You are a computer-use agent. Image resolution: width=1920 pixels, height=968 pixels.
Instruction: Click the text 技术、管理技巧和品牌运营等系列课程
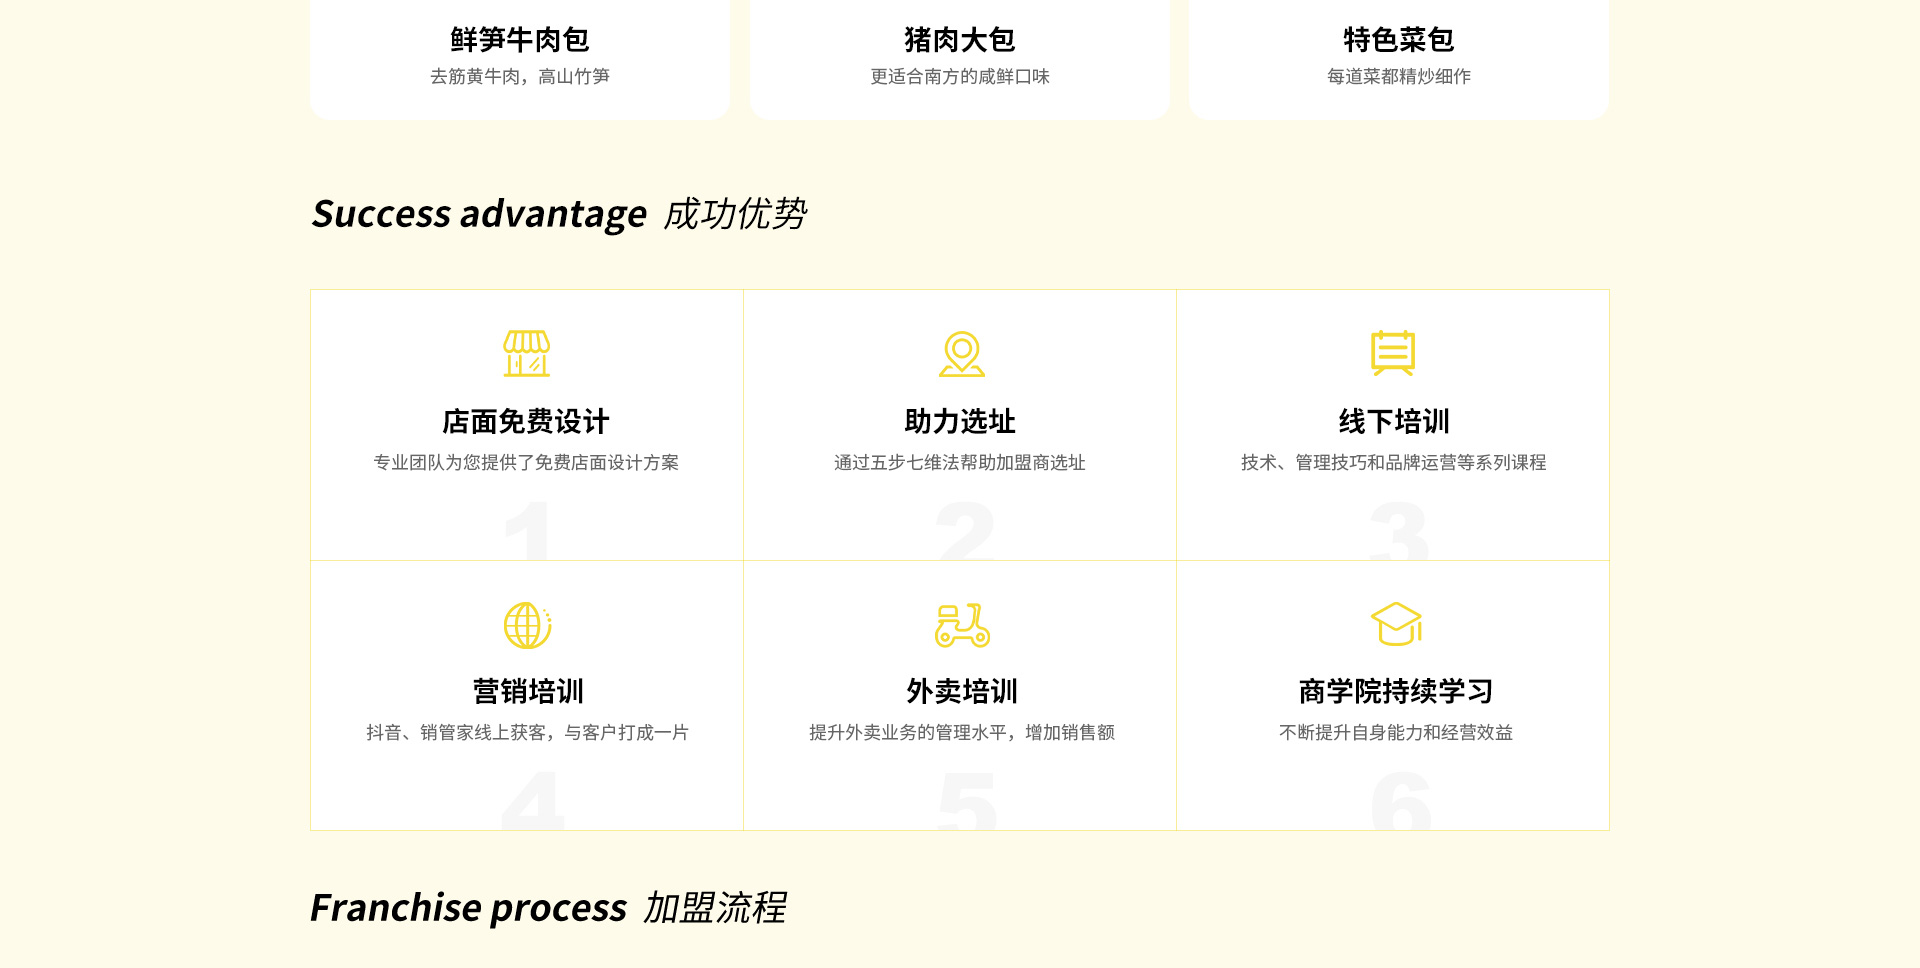click(1394, 463)
